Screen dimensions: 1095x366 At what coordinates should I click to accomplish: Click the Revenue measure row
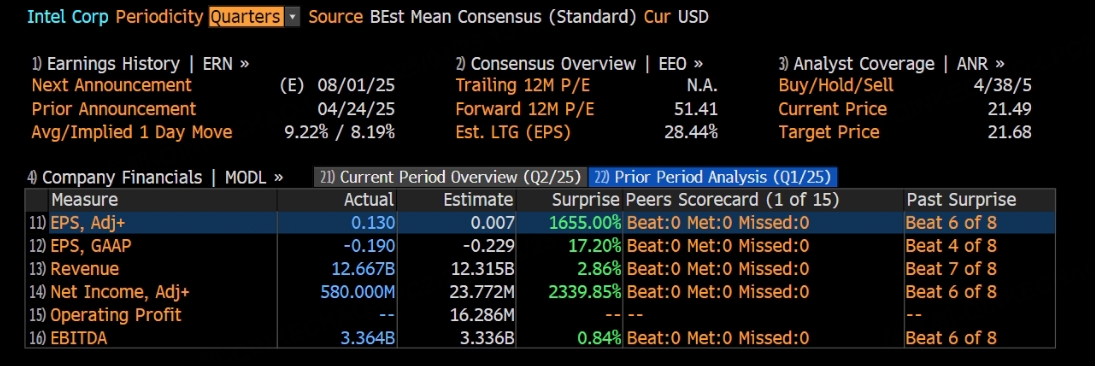(540, 269)
